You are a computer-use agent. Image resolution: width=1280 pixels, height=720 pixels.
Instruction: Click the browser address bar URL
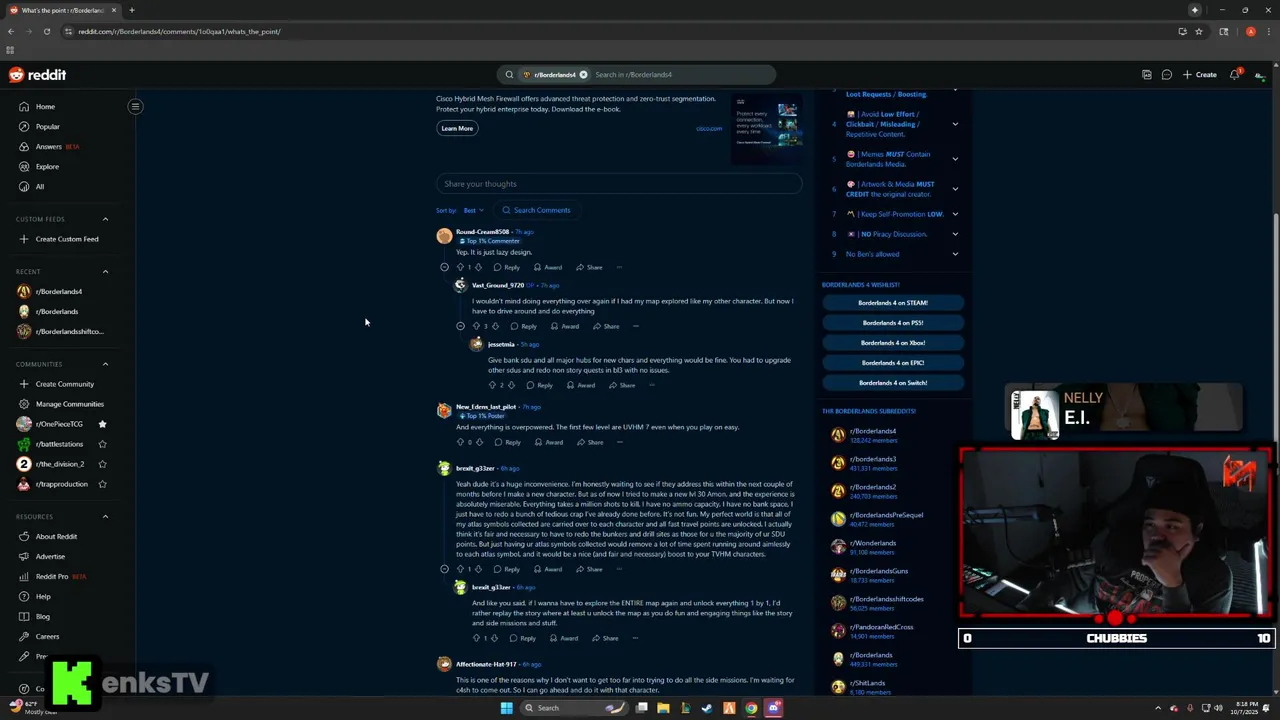tap(179, 31)
